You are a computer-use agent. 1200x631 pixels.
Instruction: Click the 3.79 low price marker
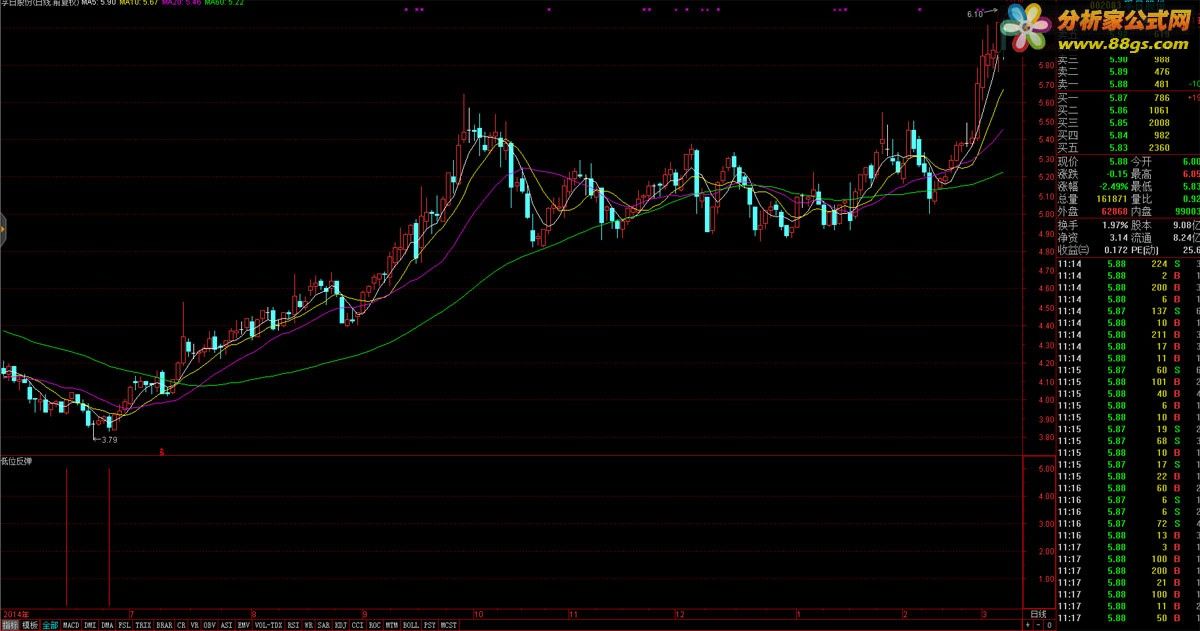coord(107,439)
